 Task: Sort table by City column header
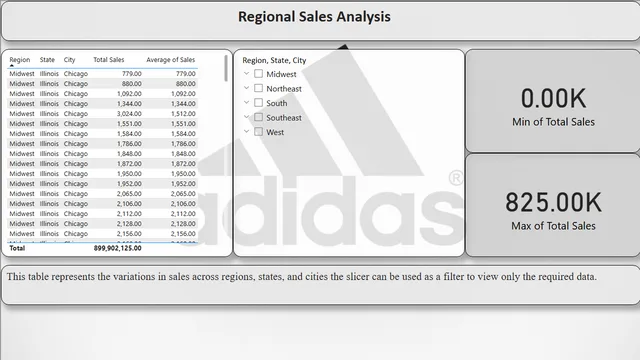pos(69,60)
